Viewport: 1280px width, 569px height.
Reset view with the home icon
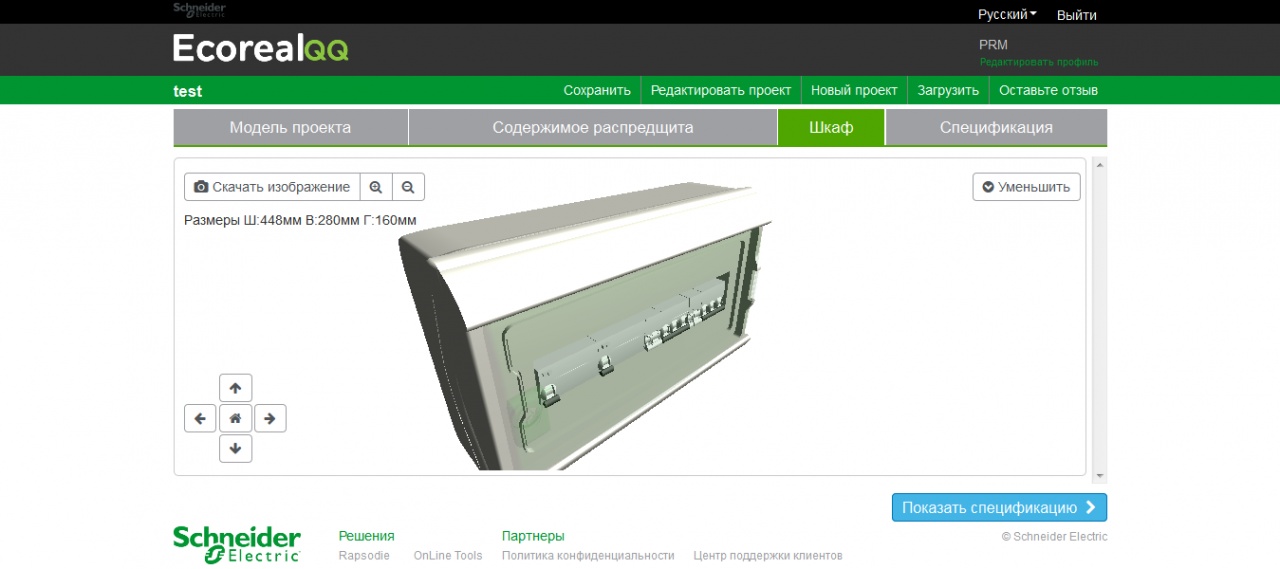235,418
